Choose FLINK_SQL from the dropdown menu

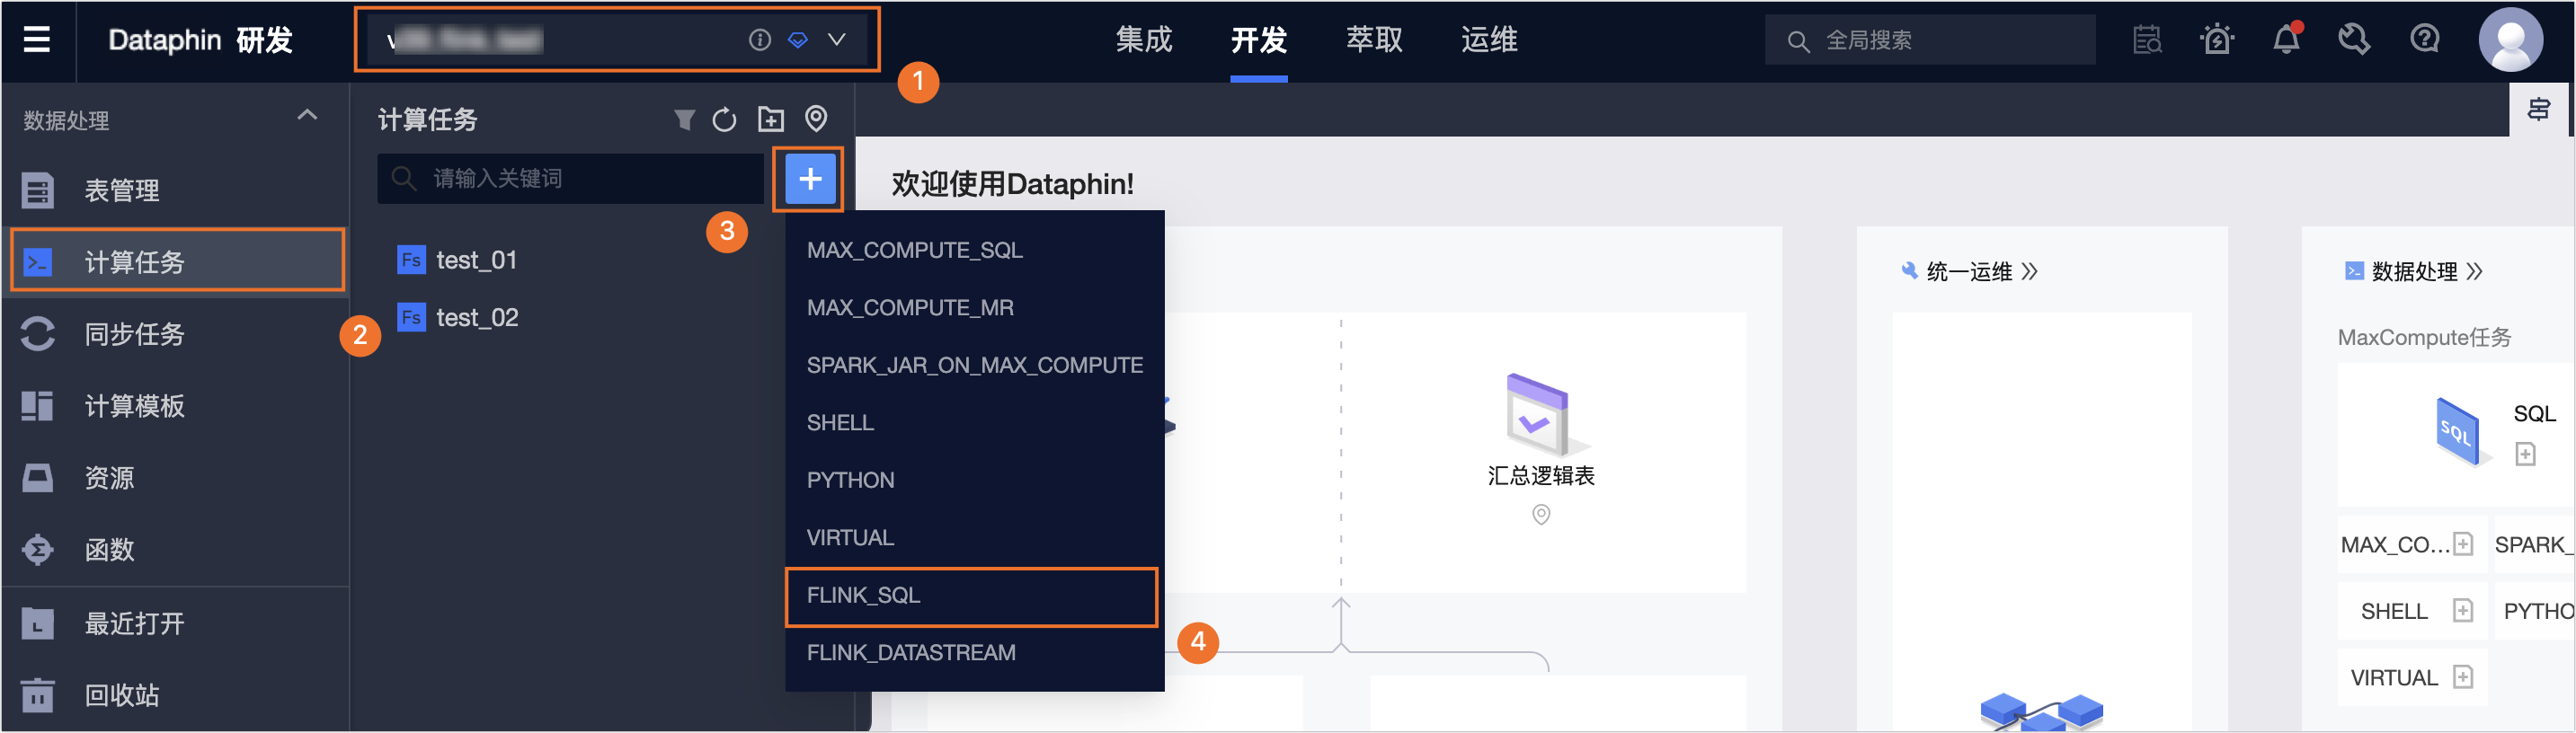(x=971, y=596)
